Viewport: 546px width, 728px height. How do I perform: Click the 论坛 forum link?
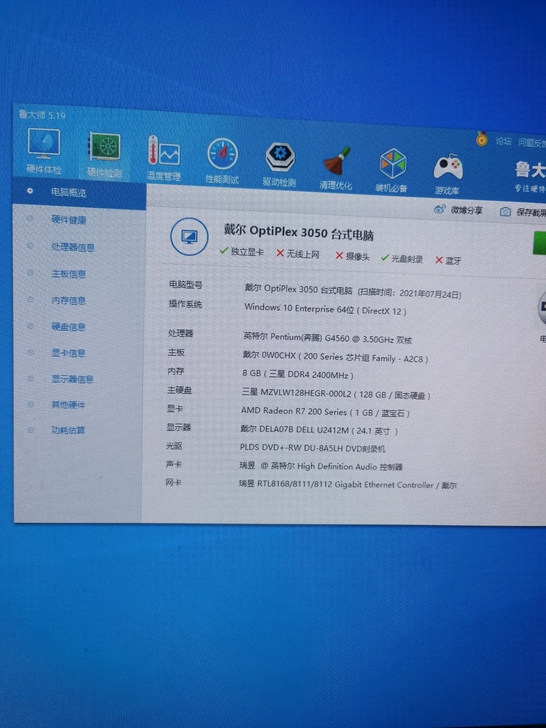(503, 141)
